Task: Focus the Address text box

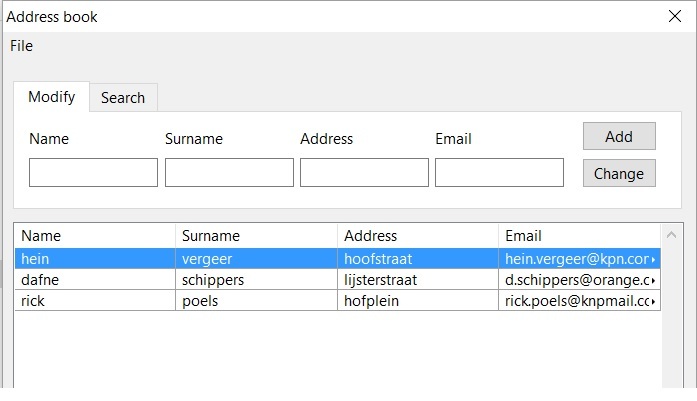Action: (x=365, y=172)
